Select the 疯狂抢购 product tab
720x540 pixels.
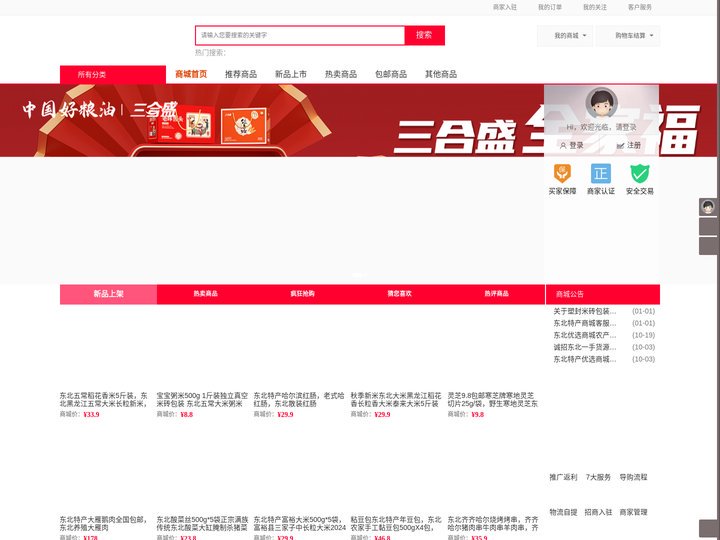(303, 294)
